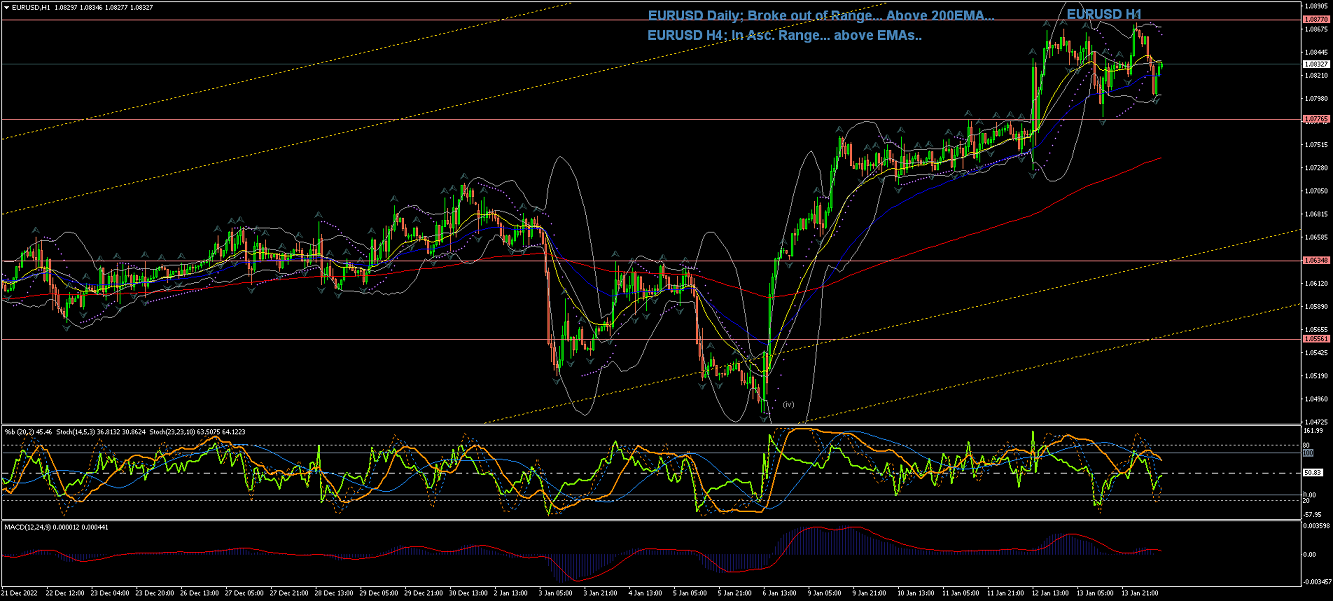Viewport: 1333px width, 601px height.
Task: Select the (iv) wave label on chart
Action: pos(788,404)
